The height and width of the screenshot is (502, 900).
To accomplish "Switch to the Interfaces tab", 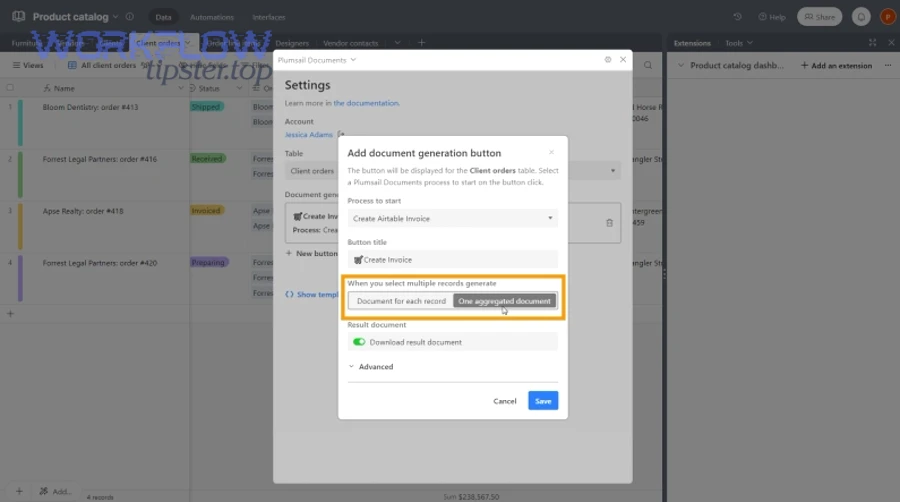I will pyautogui.click(x=269, y=17).
